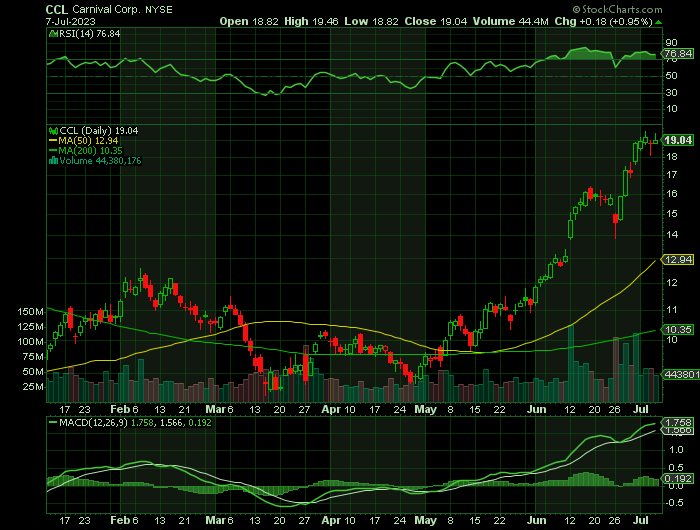Screen dimensions: 700x530
Task: Click the RSI(14) 76.84 indicator label
Action: click(x=89, y=33)
